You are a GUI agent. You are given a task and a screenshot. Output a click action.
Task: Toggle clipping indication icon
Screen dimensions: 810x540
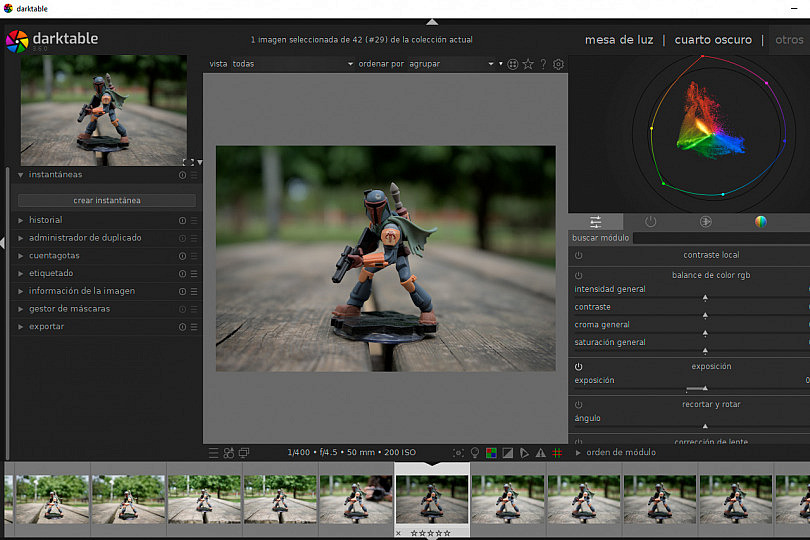pos(508,453)
